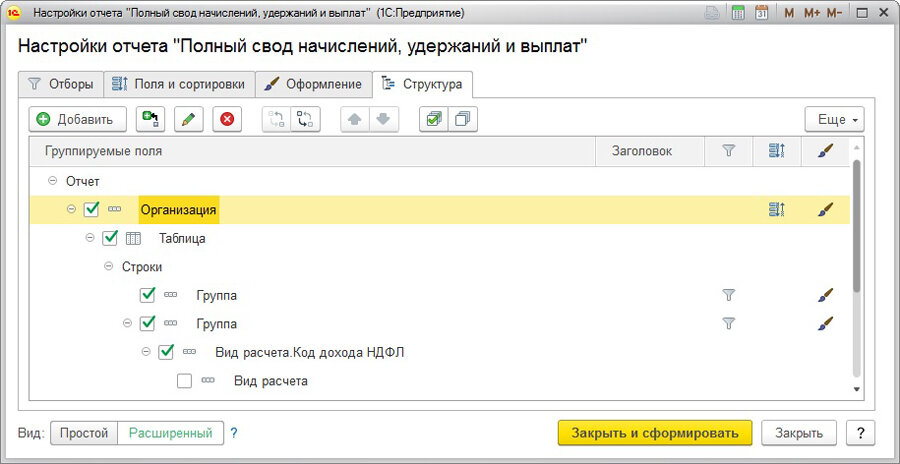Viewport: 900px width, 464px height.
Task: Open formatting brush of second Группа row
Action: point(825,323)
